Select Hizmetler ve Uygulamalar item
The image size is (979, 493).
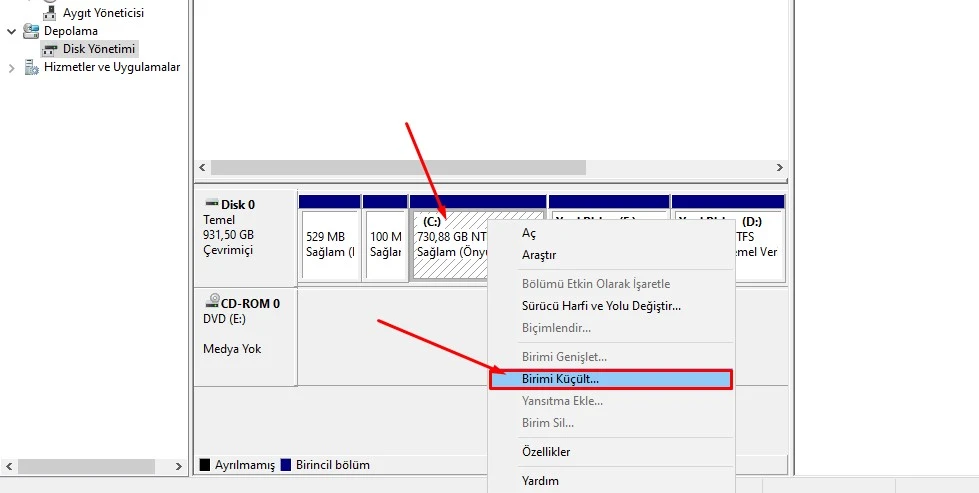click(112, 67)
